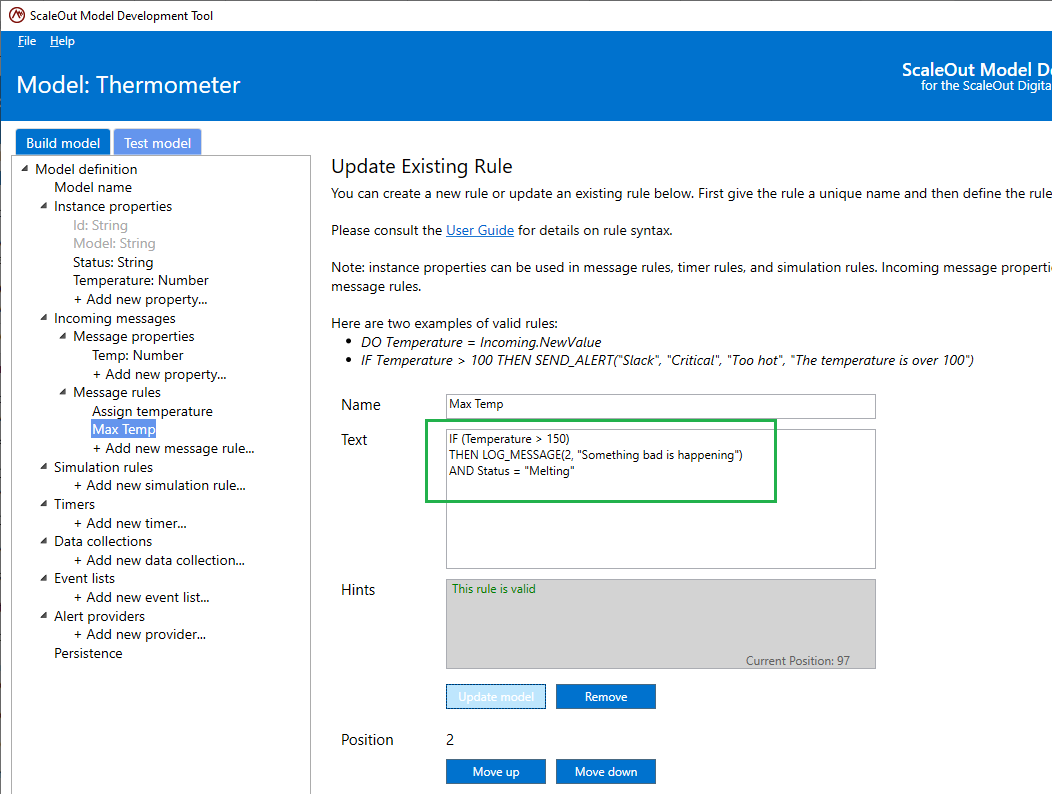This screenshot has height=794, width=1052.
Task: Click the Move up button
Action: pos(496,772)
